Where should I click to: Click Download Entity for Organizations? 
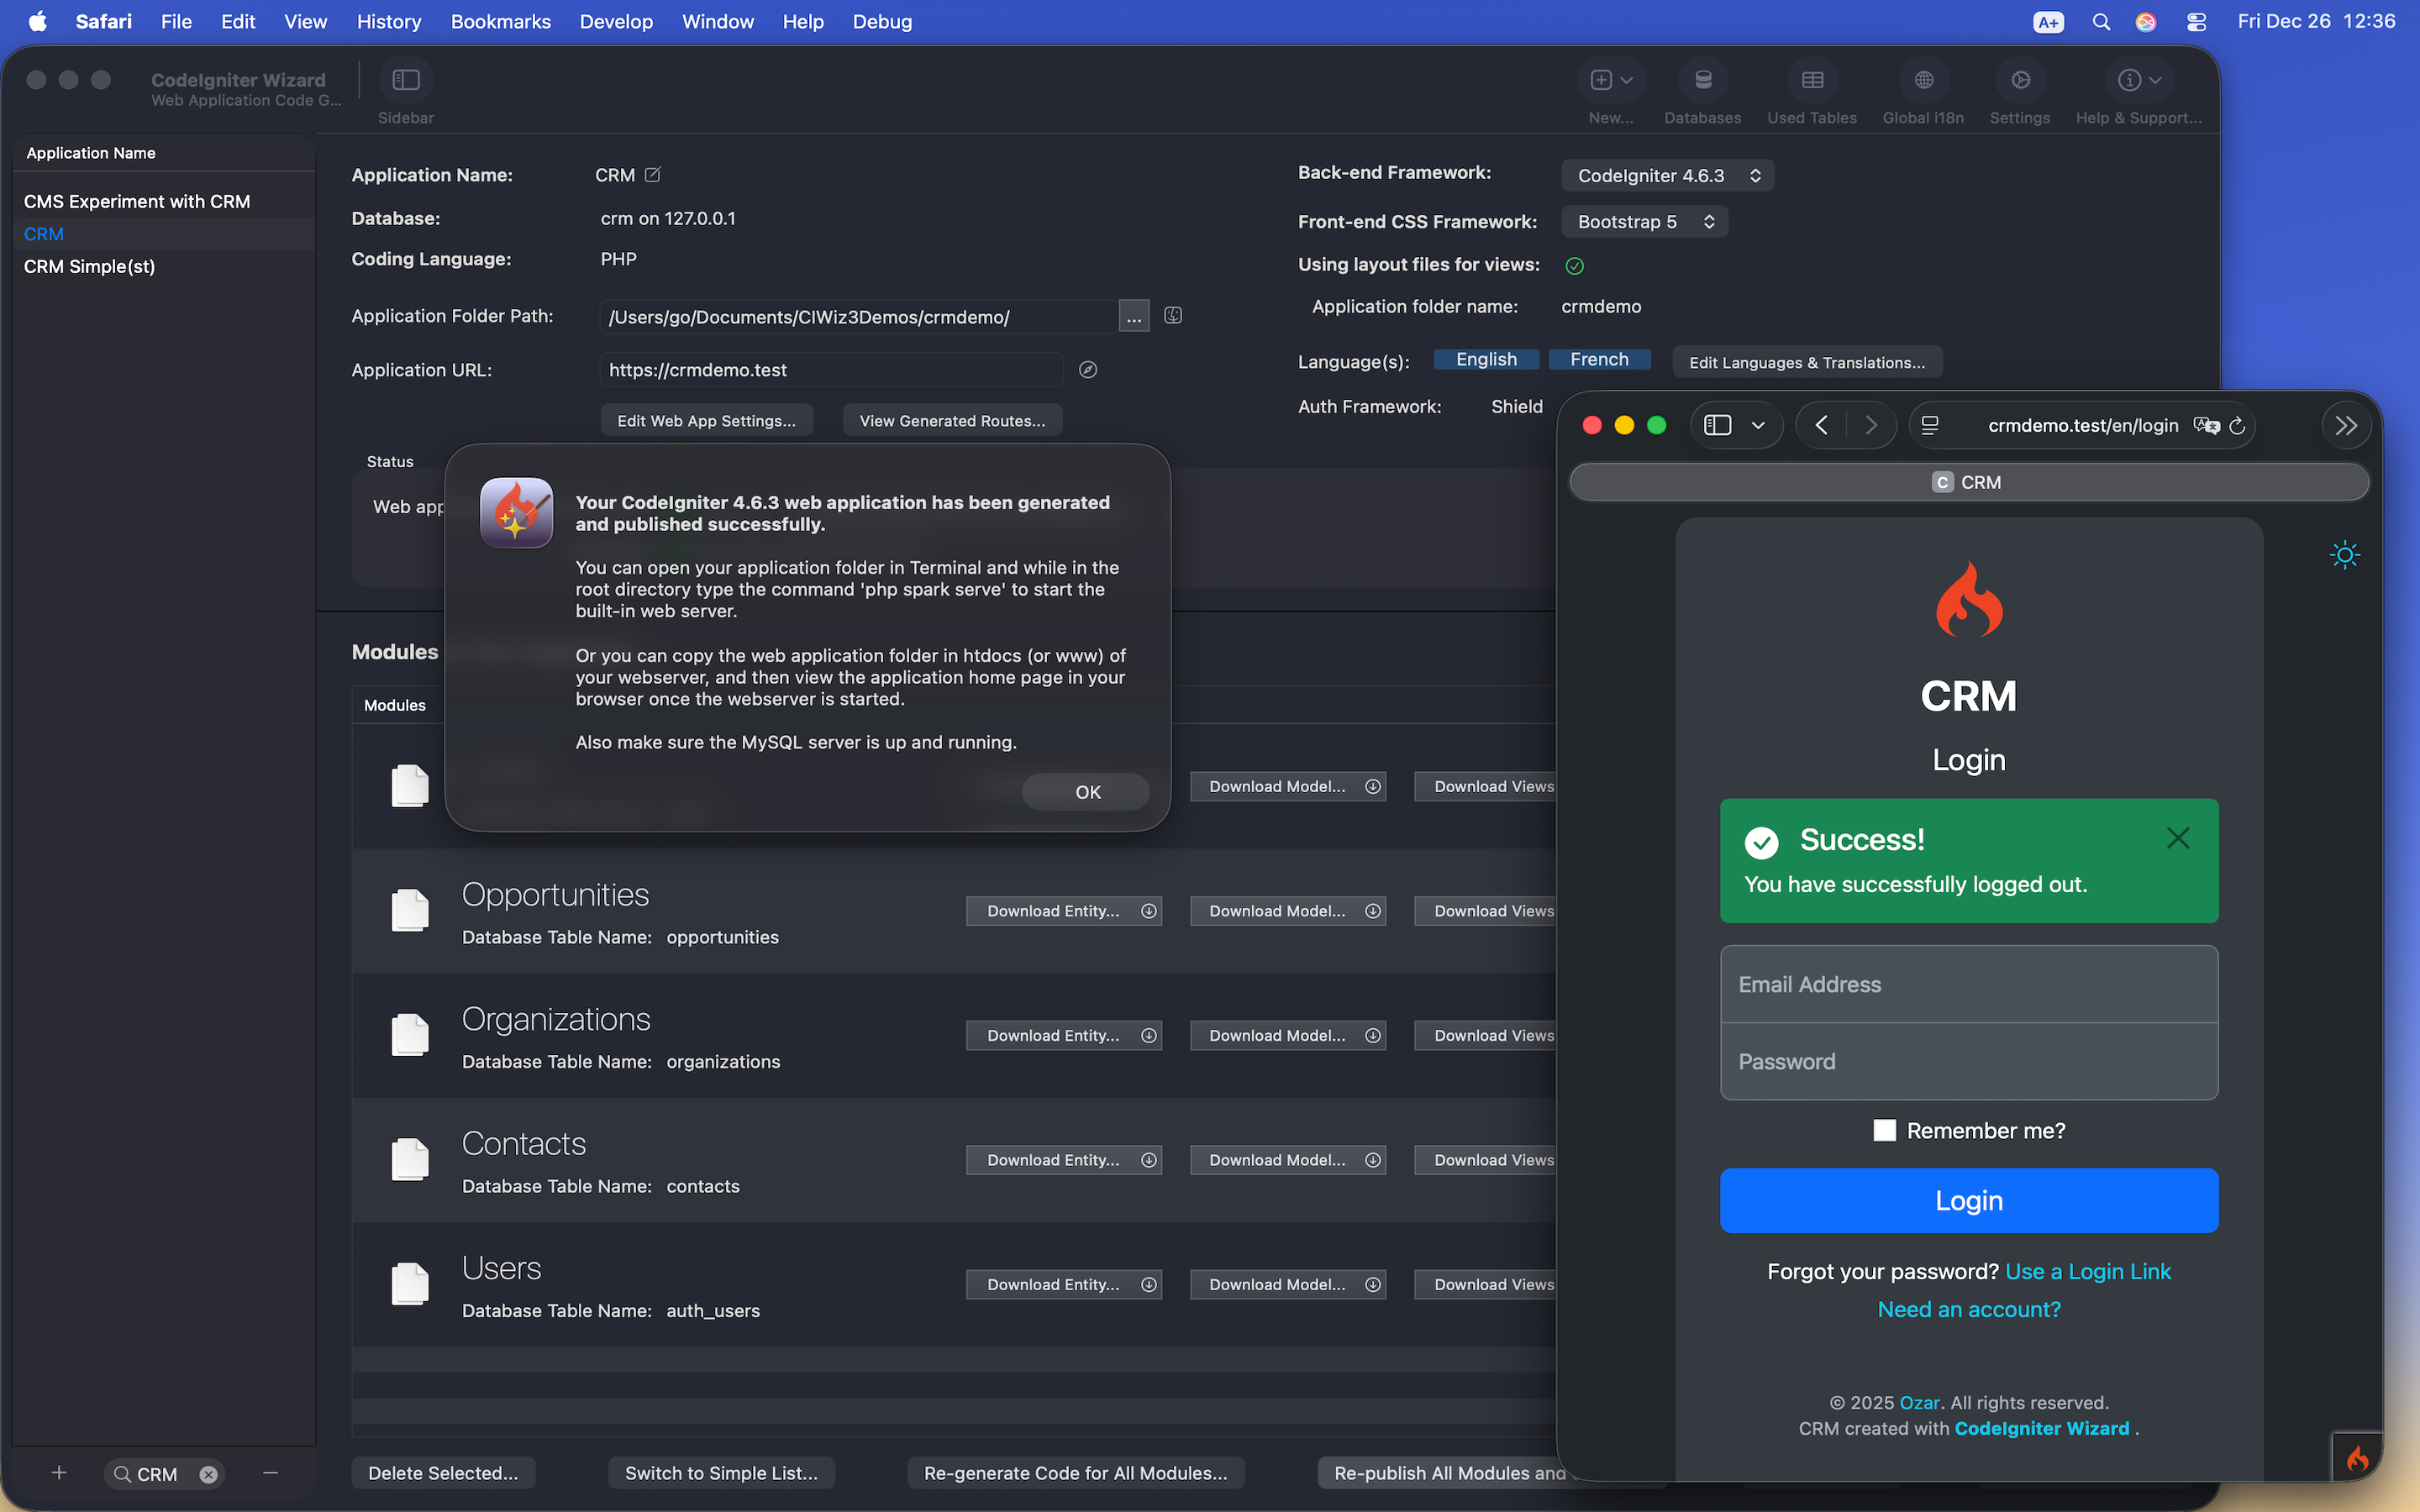pyautogui.click(x=1064, y=1036)
